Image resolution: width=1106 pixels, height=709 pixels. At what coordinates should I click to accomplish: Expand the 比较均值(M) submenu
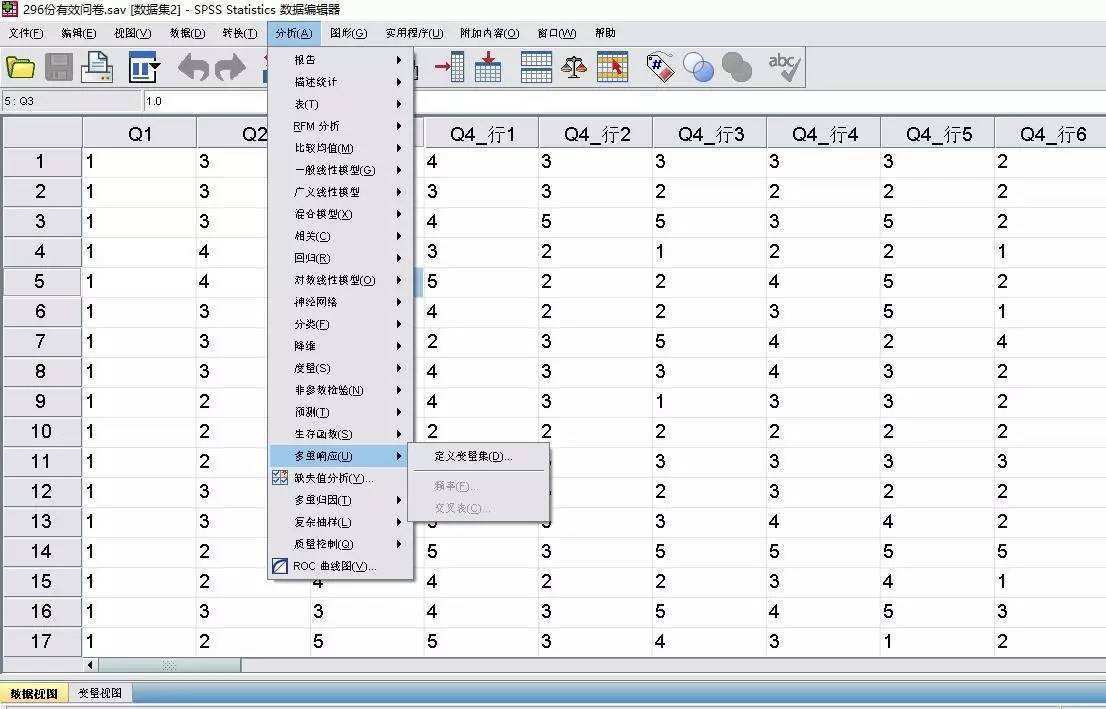pyautogui.click(x=340, y=148)
